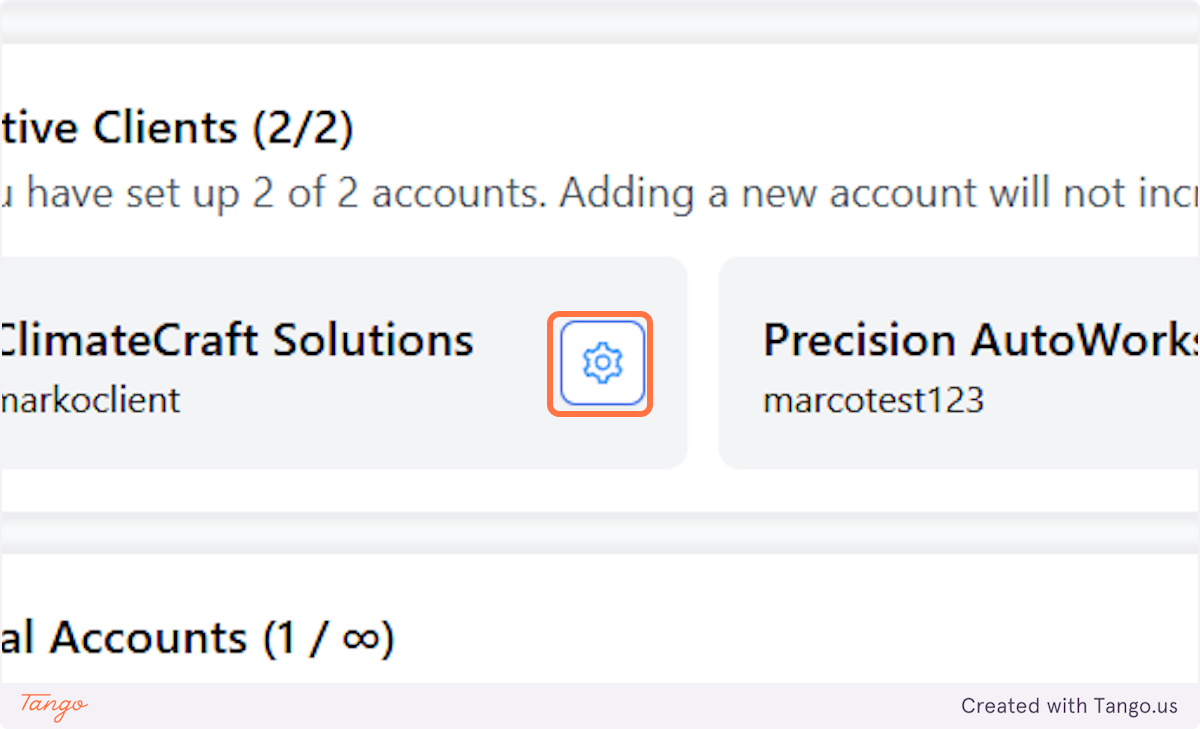1200x729 pixels.
Task: Click the ClimateCraft Solutions title text
Action: pyautogui.click(x=236, y=339)
